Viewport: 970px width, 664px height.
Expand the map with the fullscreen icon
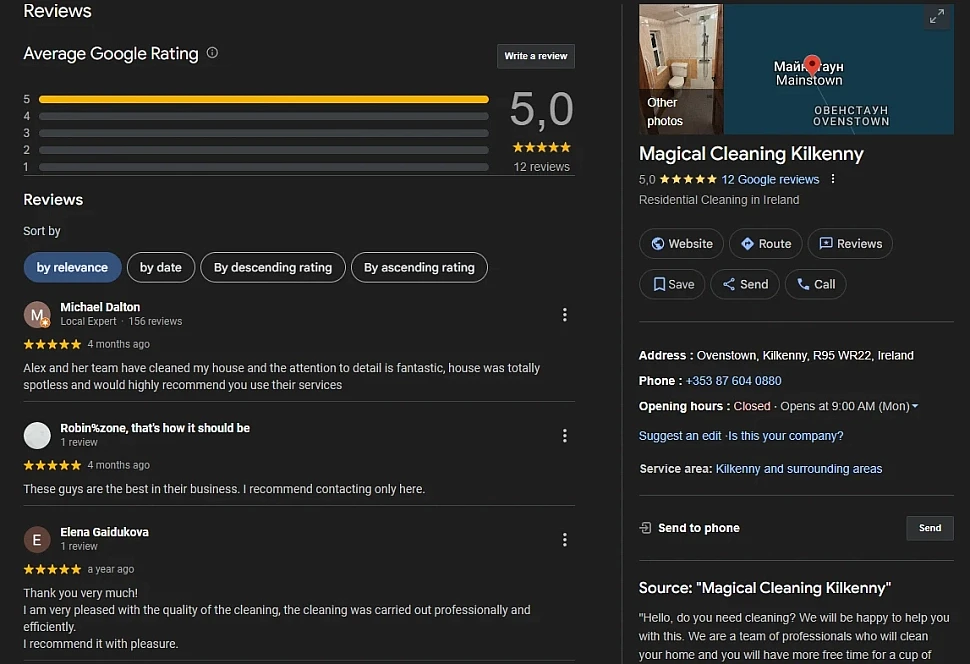(937, 16)
